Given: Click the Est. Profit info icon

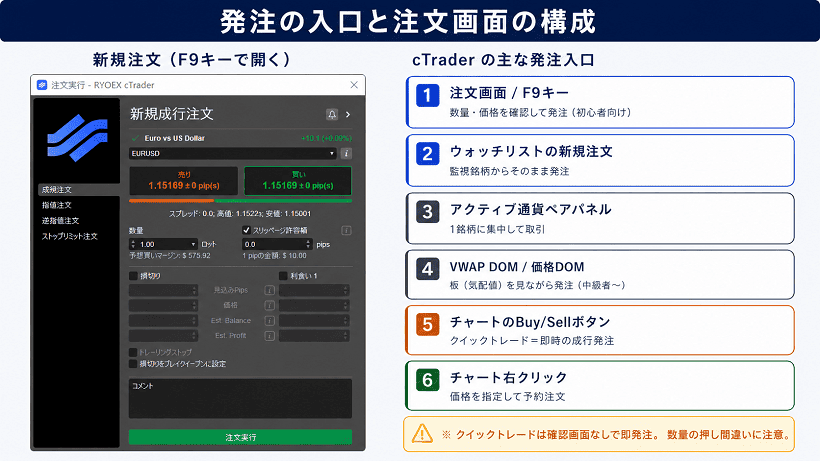Looking at the screenshot, I should (270, 336).
